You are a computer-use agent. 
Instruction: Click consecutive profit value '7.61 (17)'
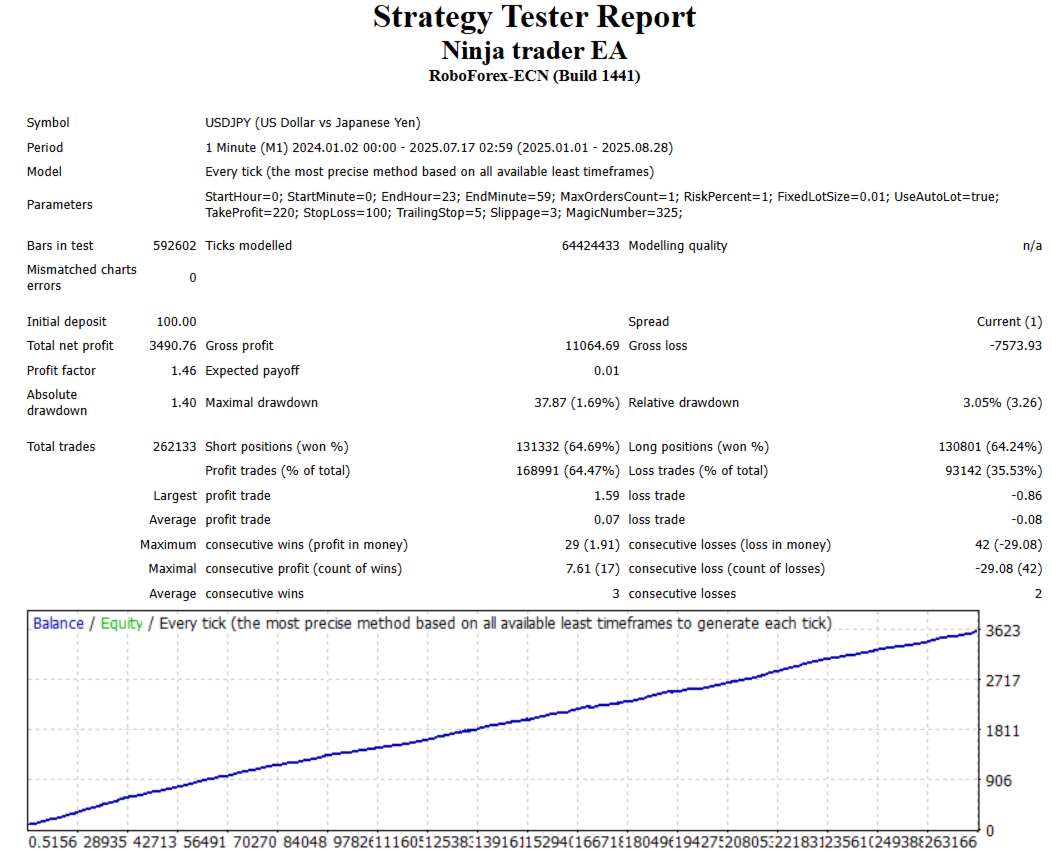point(592,569)
